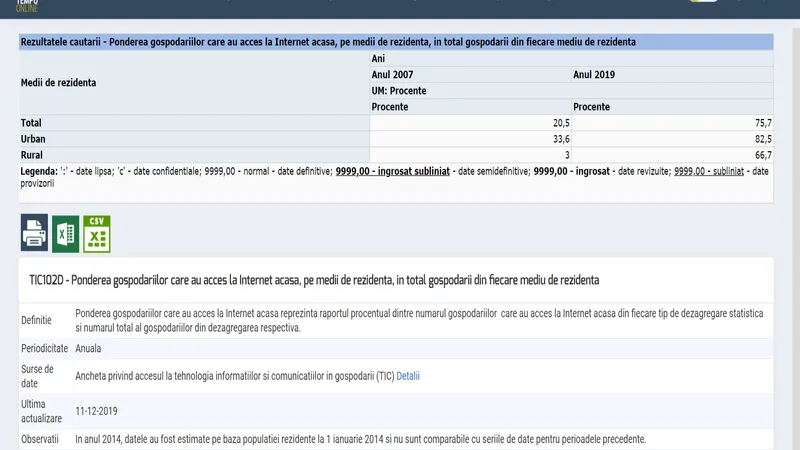The image size is (800, 450).
Task: Click the Total row label
Action: point(32,123)
